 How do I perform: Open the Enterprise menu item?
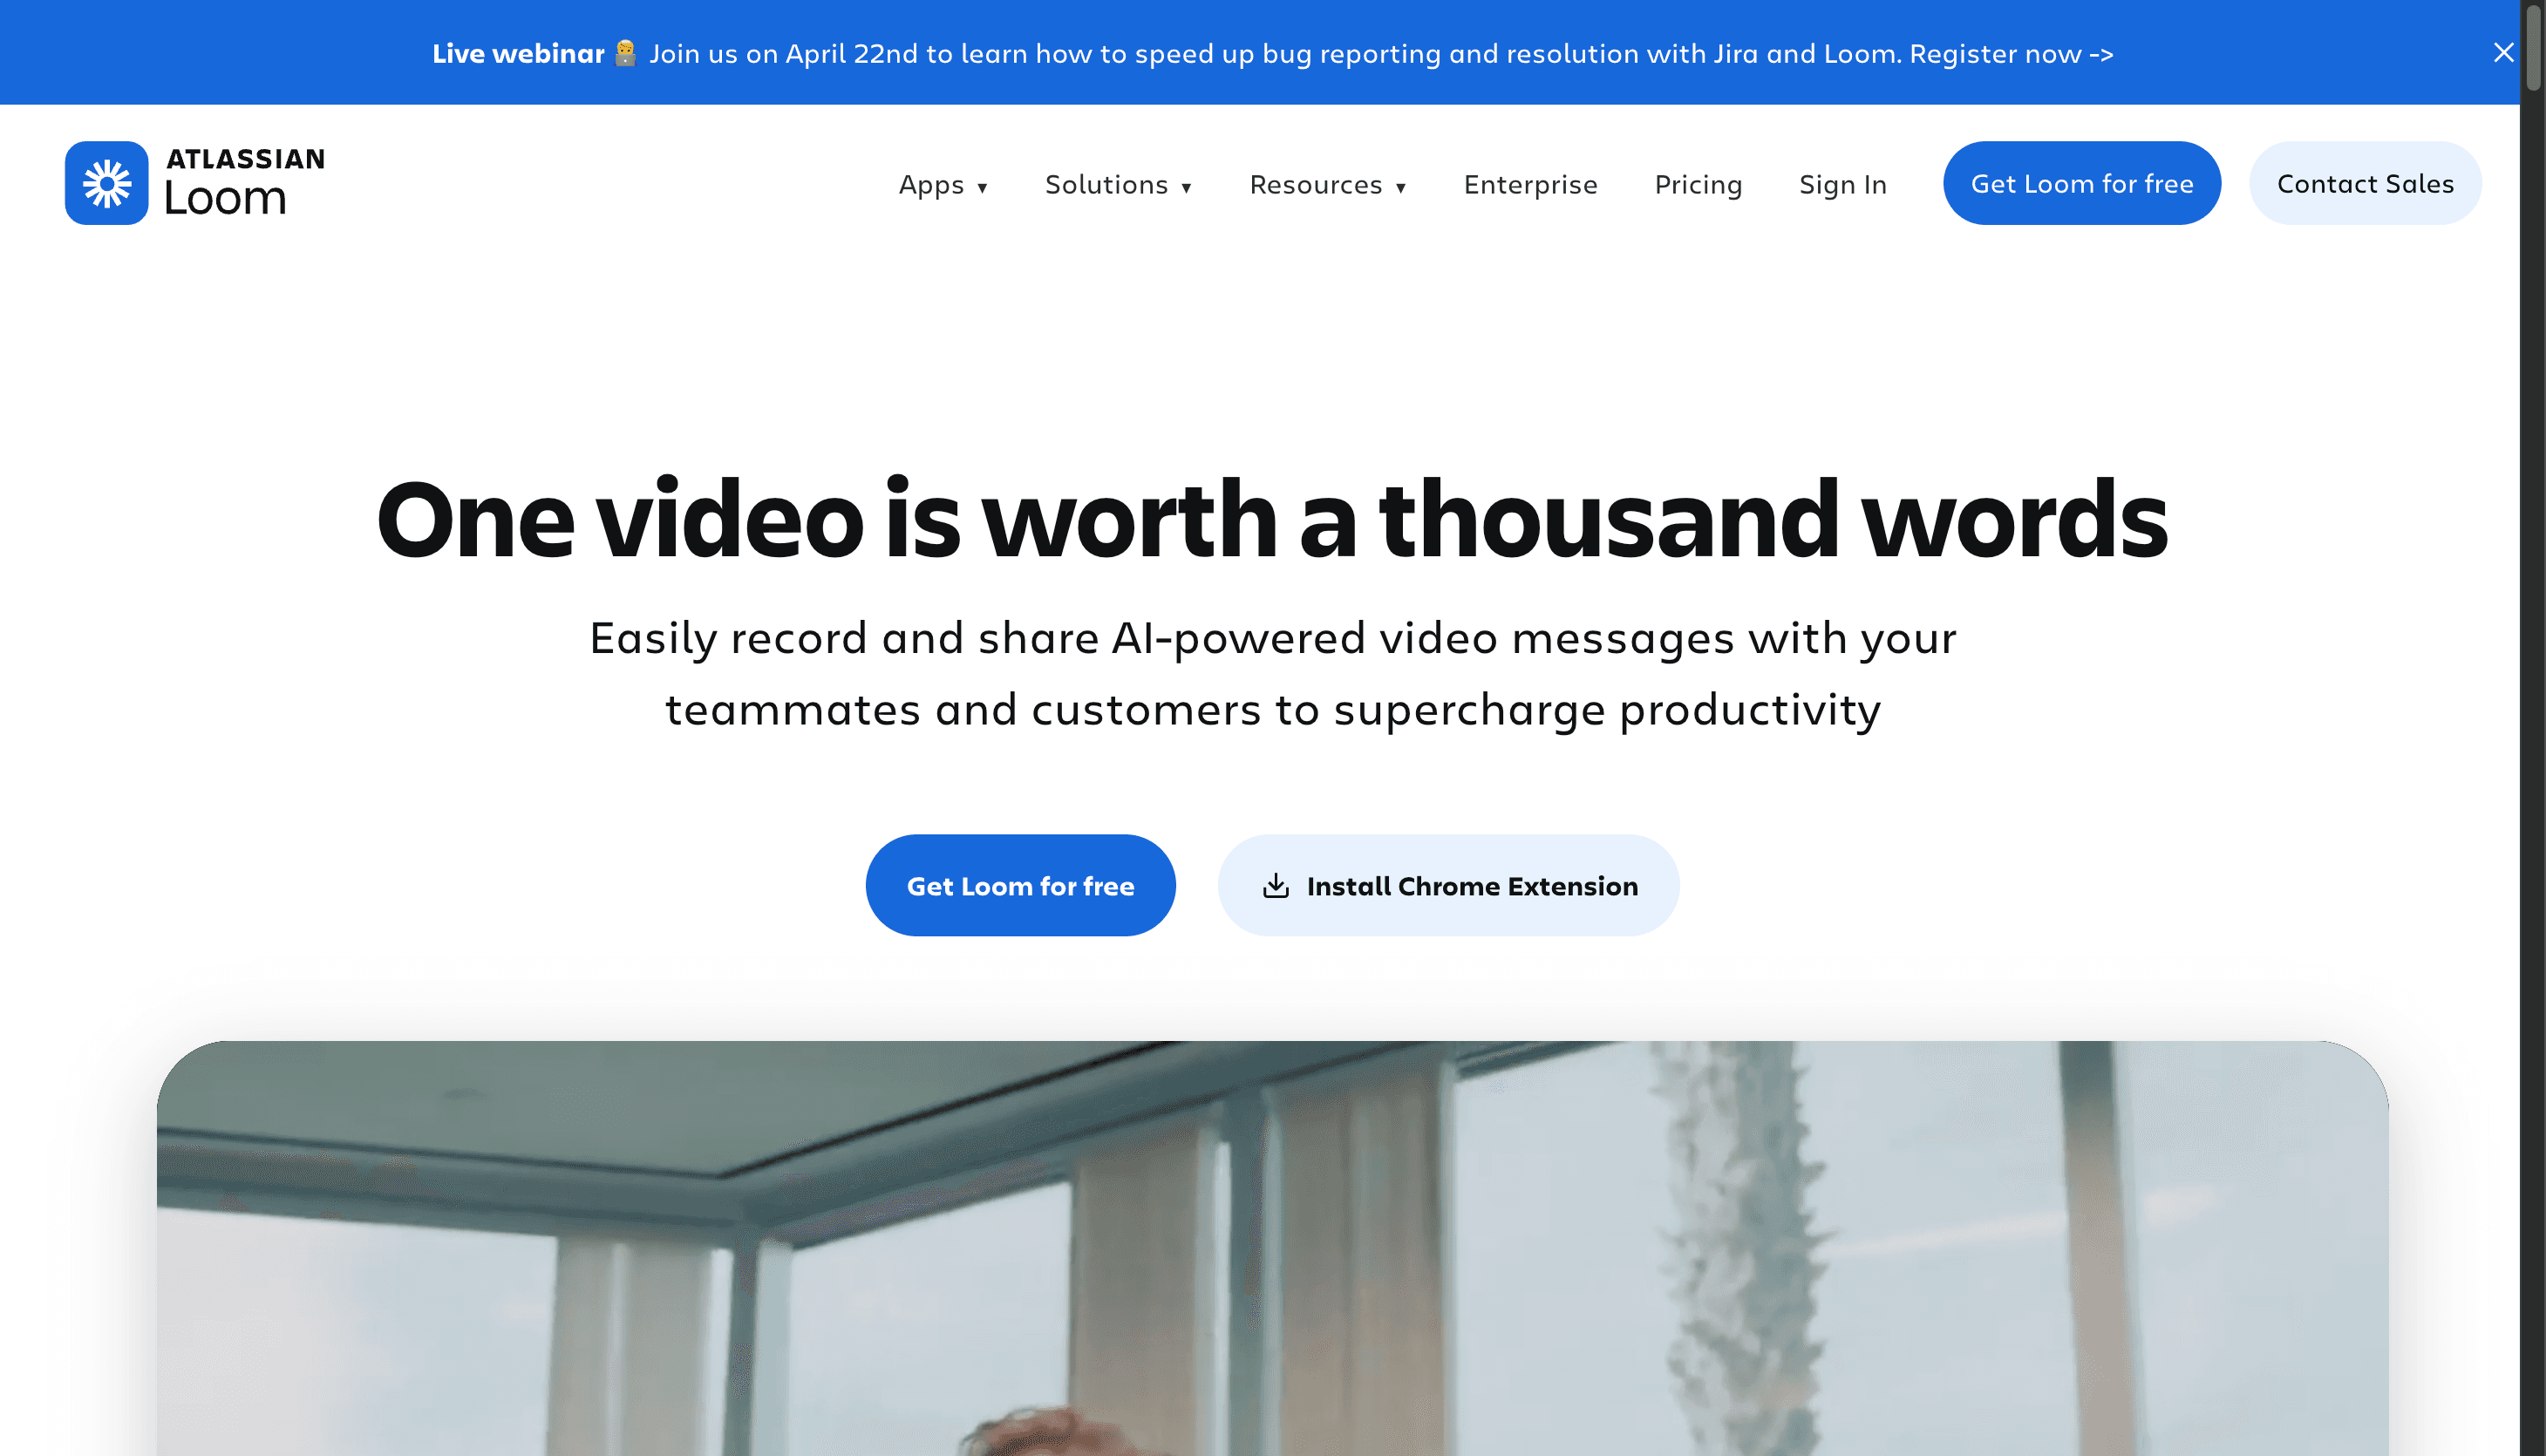pos(1530,184)
